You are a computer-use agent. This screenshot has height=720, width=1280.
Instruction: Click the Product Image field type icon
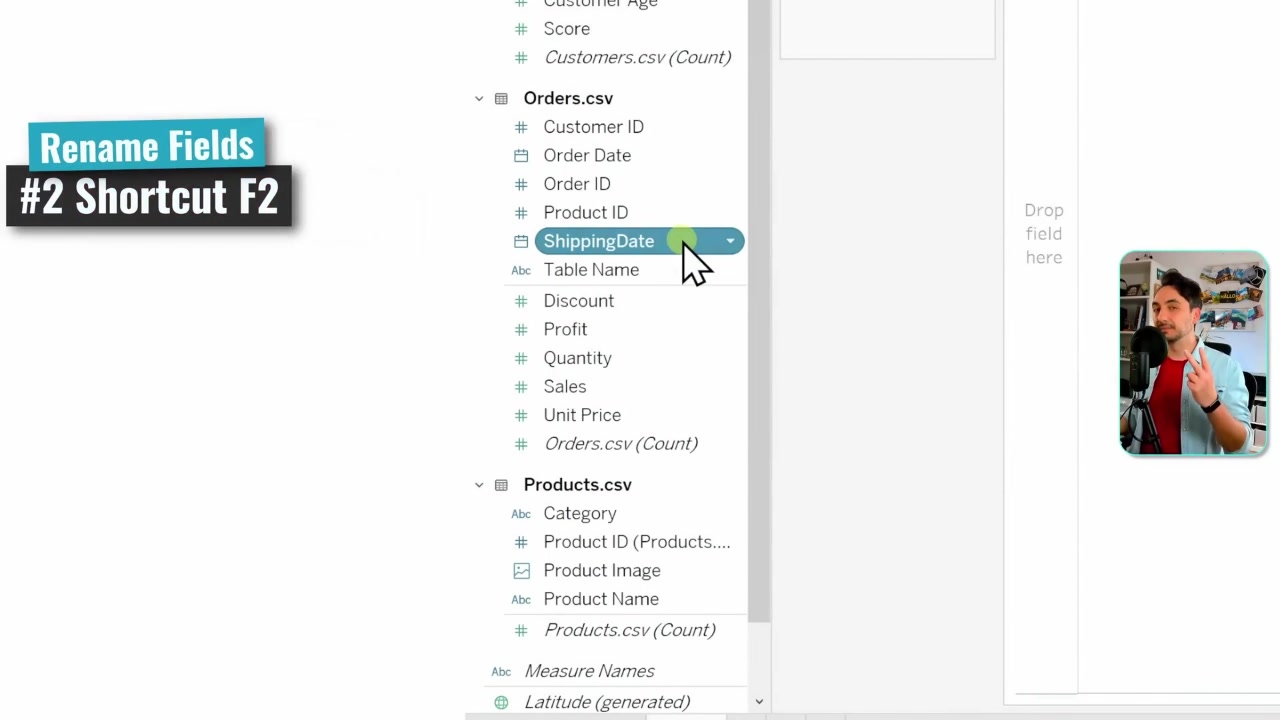(521, 570)
